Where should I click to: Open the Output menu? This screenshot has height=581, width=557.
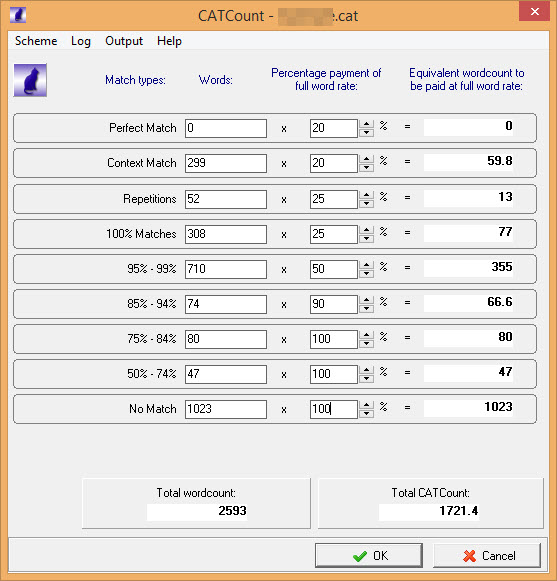click(124, 41)
